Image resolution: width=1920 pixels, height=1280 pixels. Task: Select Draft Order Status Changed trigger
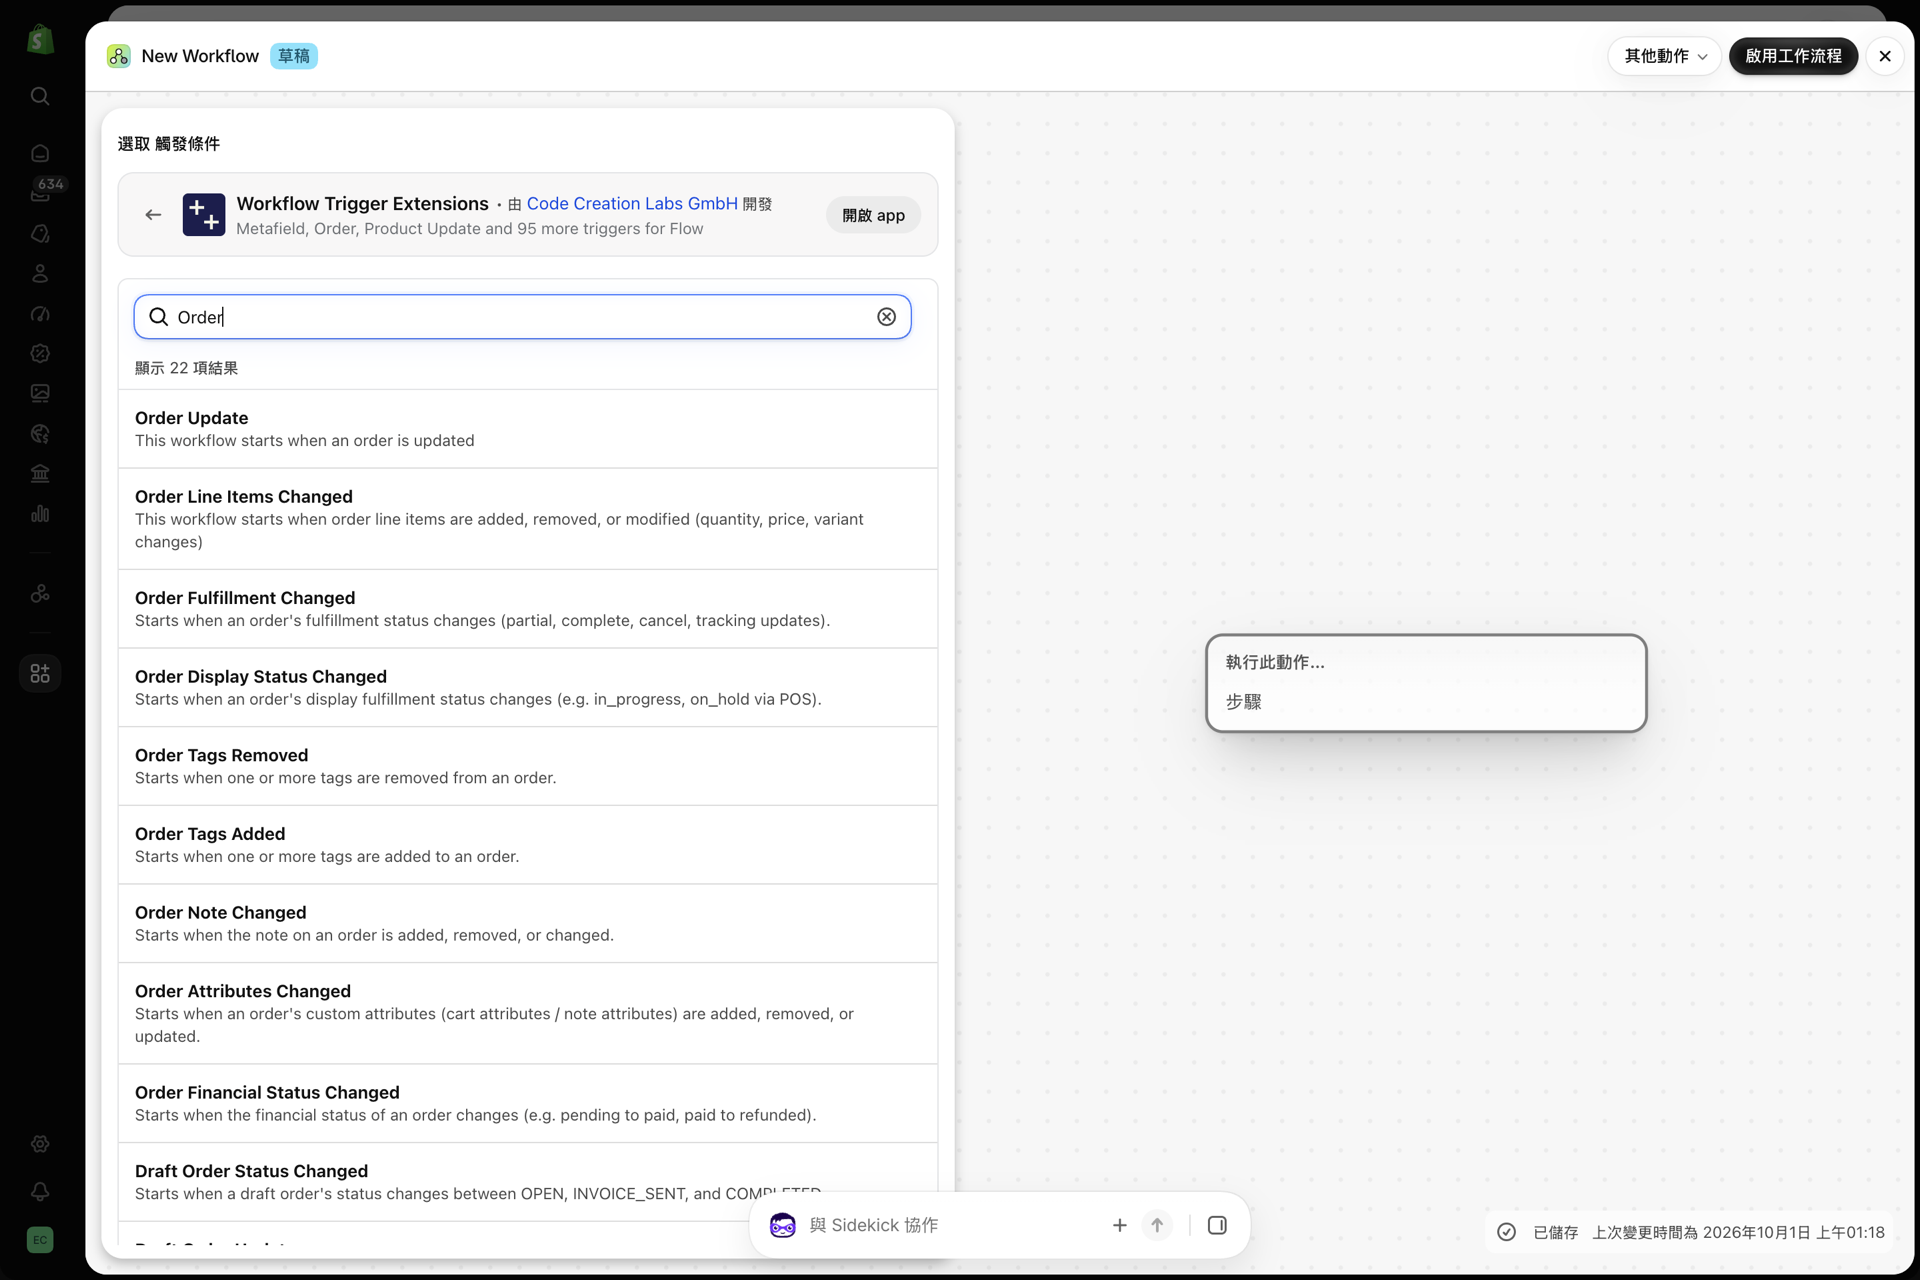click(528, 1182)
